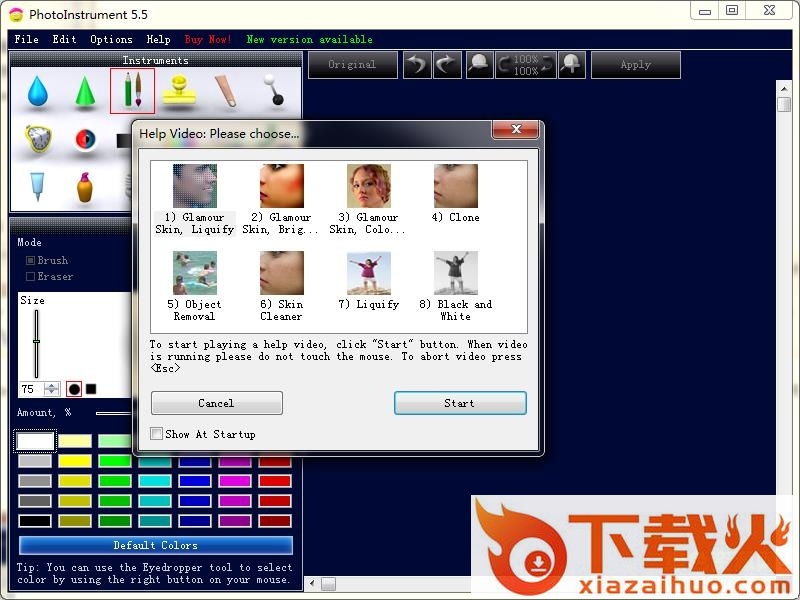
Task: Select the blue water drop Blur tool
Action: click(38, 91)
